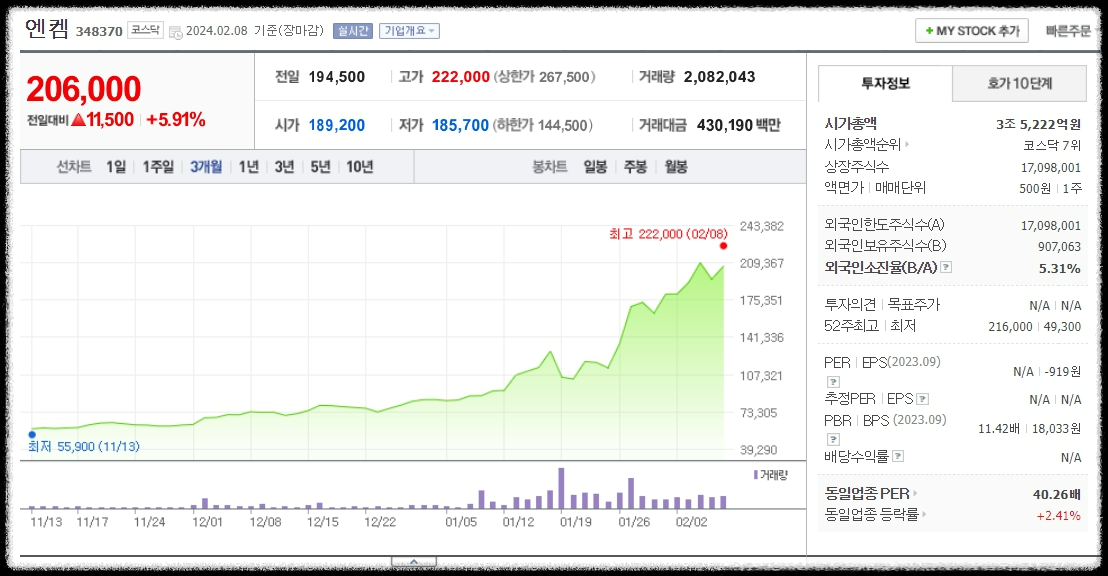Screen dimensions: 1108x576
Task: Click the 01/26 date label on chart axis
Action: pos(634,522)
